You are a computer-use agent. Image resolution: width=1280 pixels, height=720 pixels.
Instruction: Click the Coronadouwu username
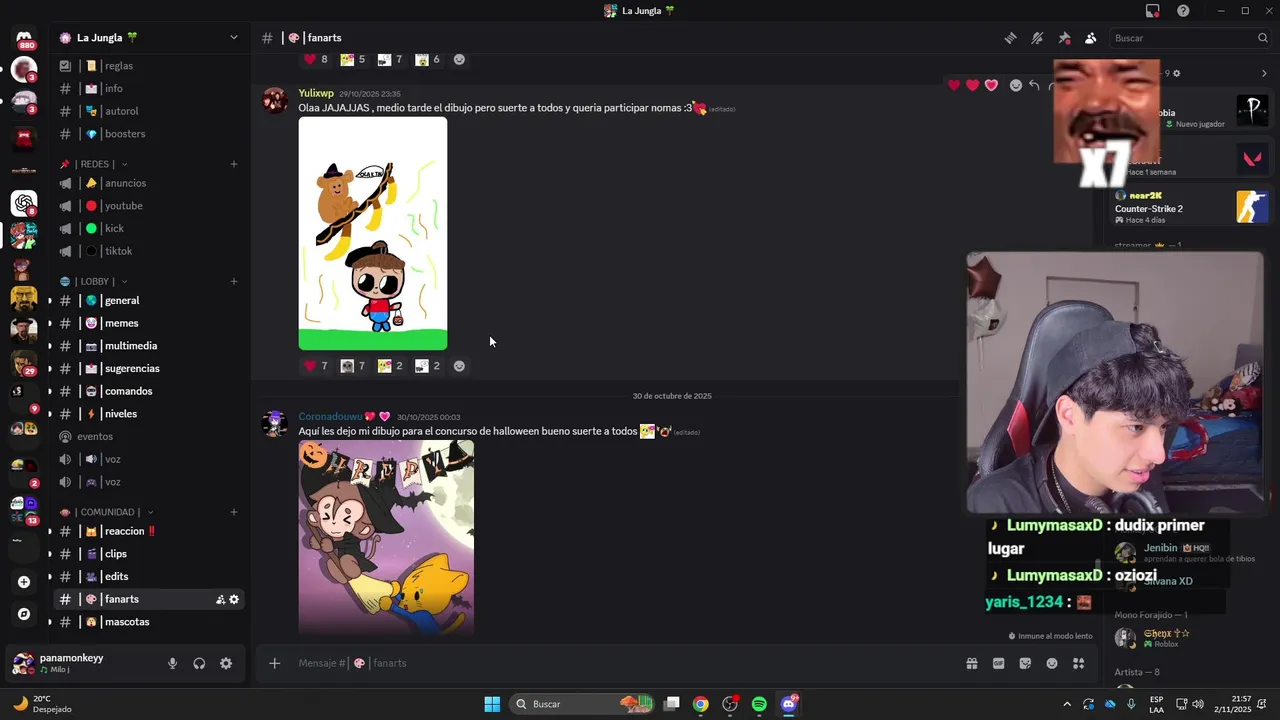click(x=330, y=417)
